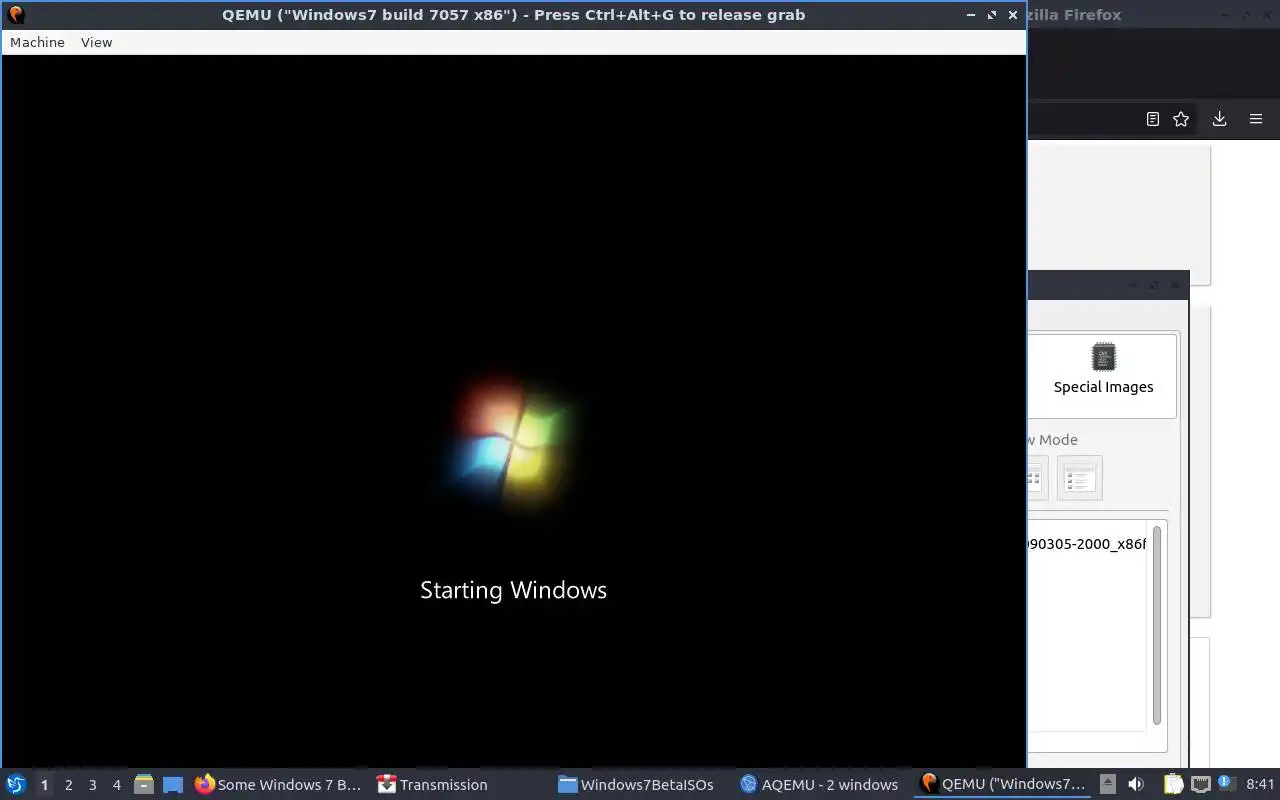Switch to workspace 3

pyautogui.click(x=92, y=785)
